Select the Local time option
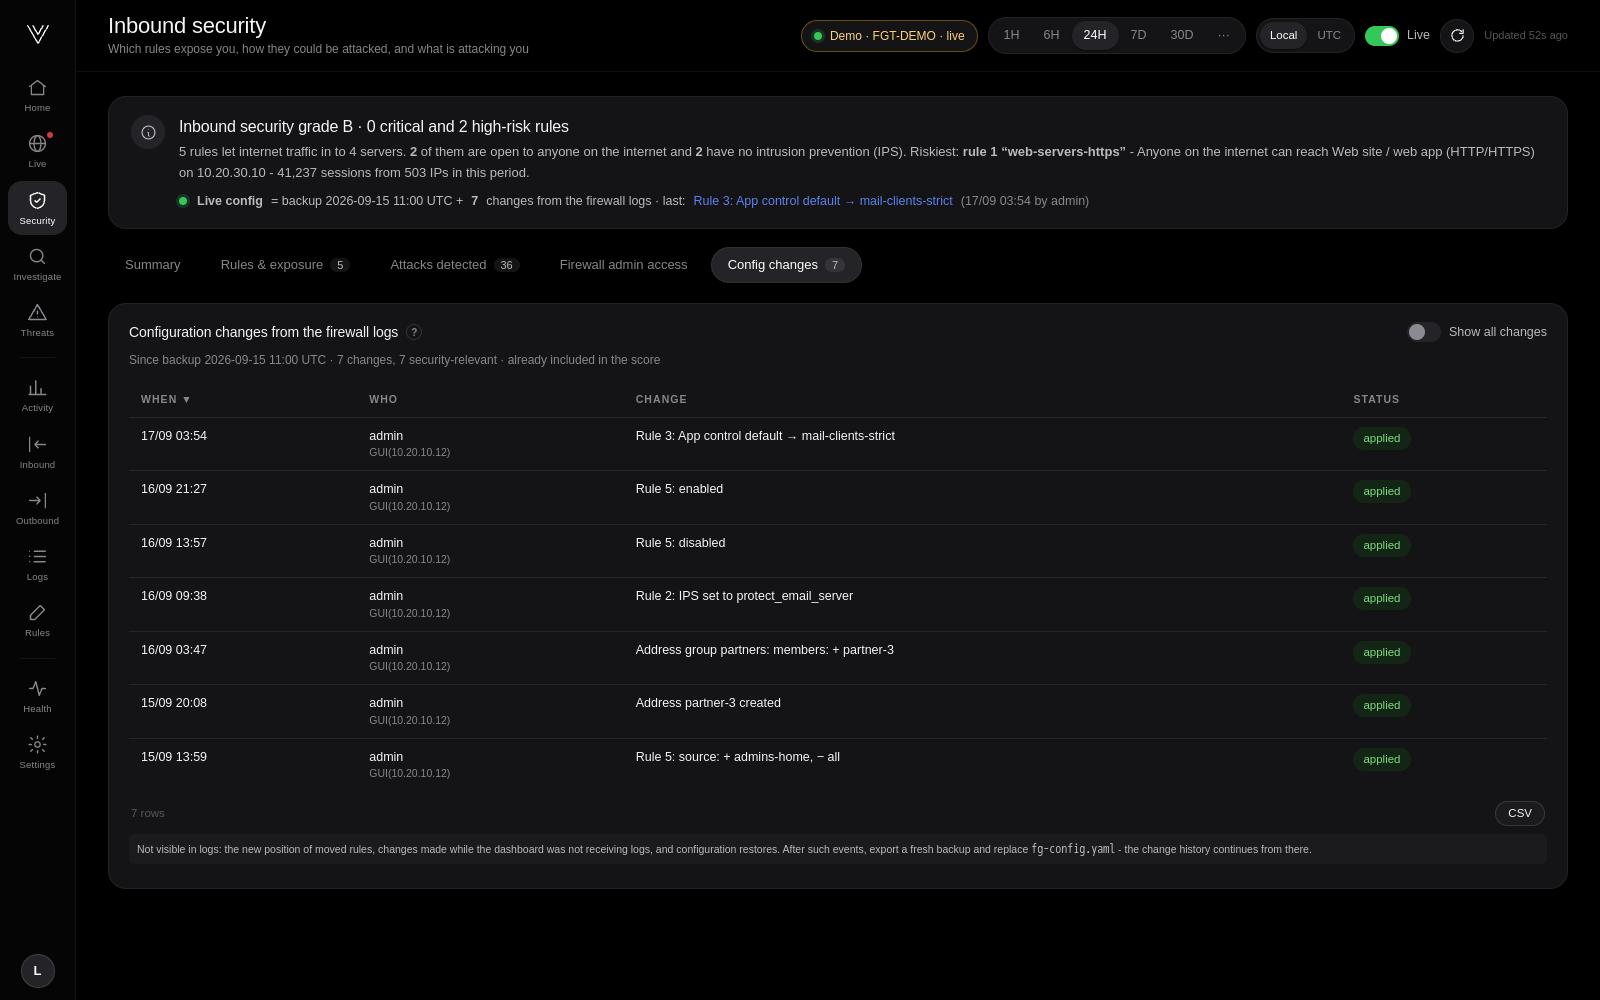1600x1000 pixels. click(x=1283, y=36)
